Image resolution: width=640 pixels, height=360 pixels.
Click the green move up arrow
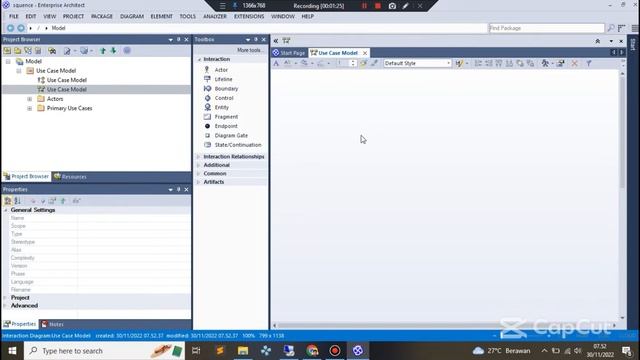coord(103,51)
